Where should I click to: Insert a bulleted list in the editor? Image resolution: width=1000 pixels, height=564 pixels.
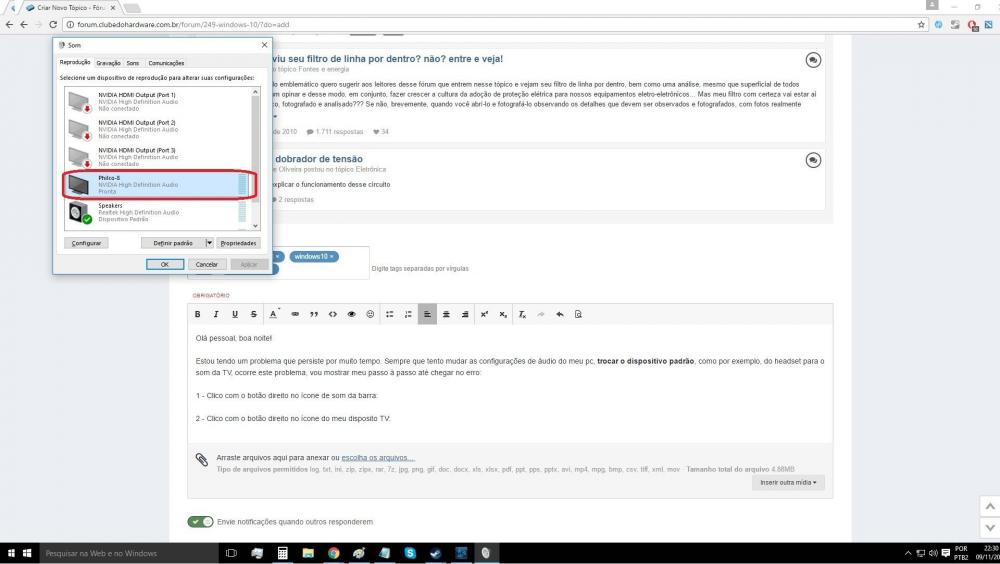click(390, 314)
